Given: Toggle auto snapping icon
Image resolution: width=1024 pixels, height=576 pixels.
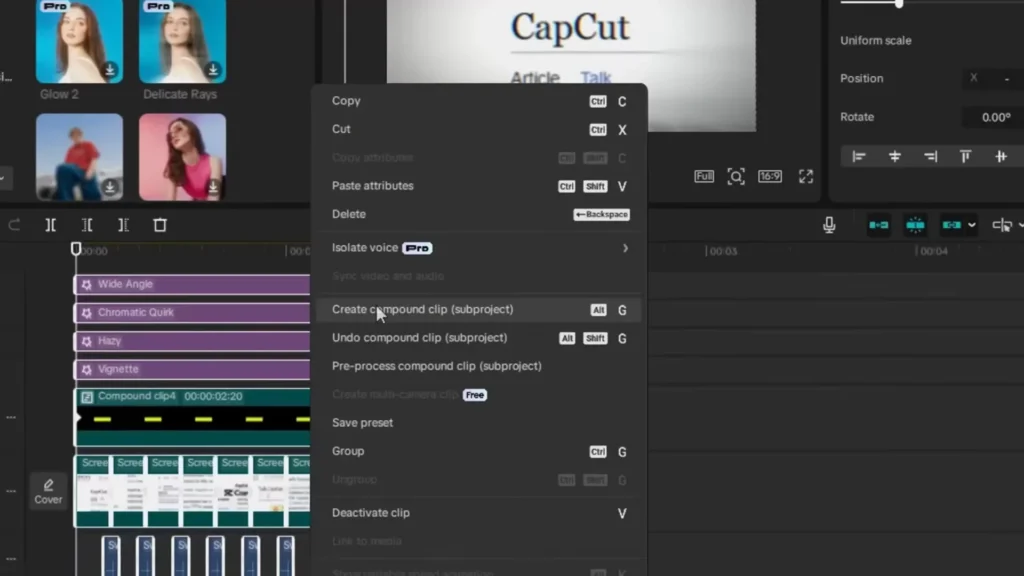Looking at the screenshot, I should (x=915, y=225).
